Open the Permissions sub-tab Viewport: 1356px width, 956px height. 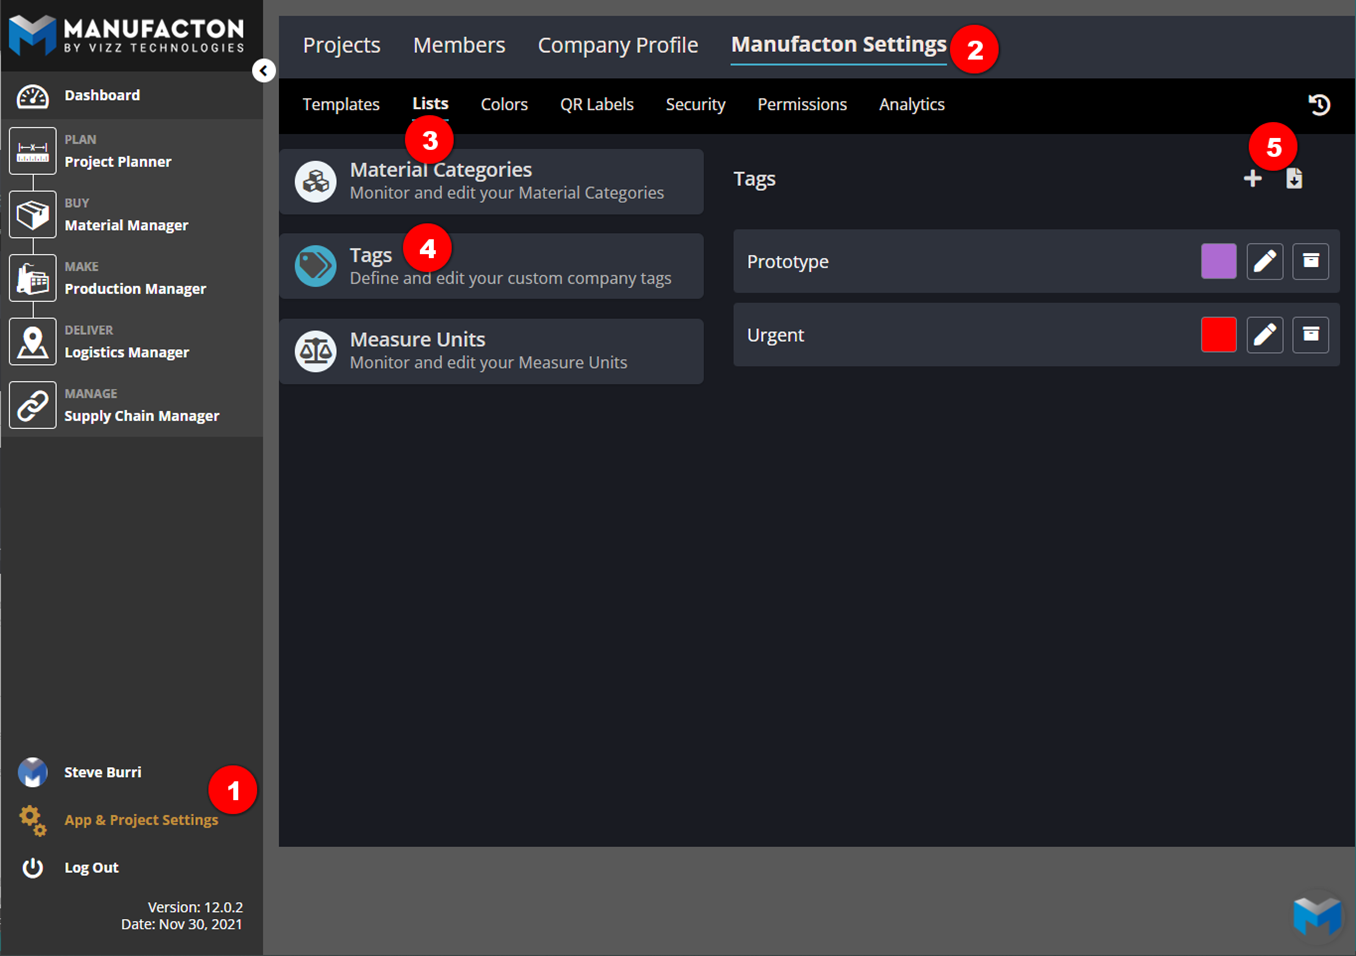801,105
